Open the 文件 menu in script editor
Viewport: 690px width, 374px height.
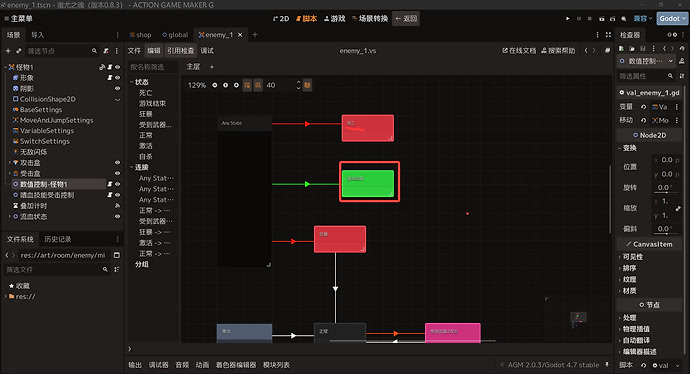coord(134,51)
